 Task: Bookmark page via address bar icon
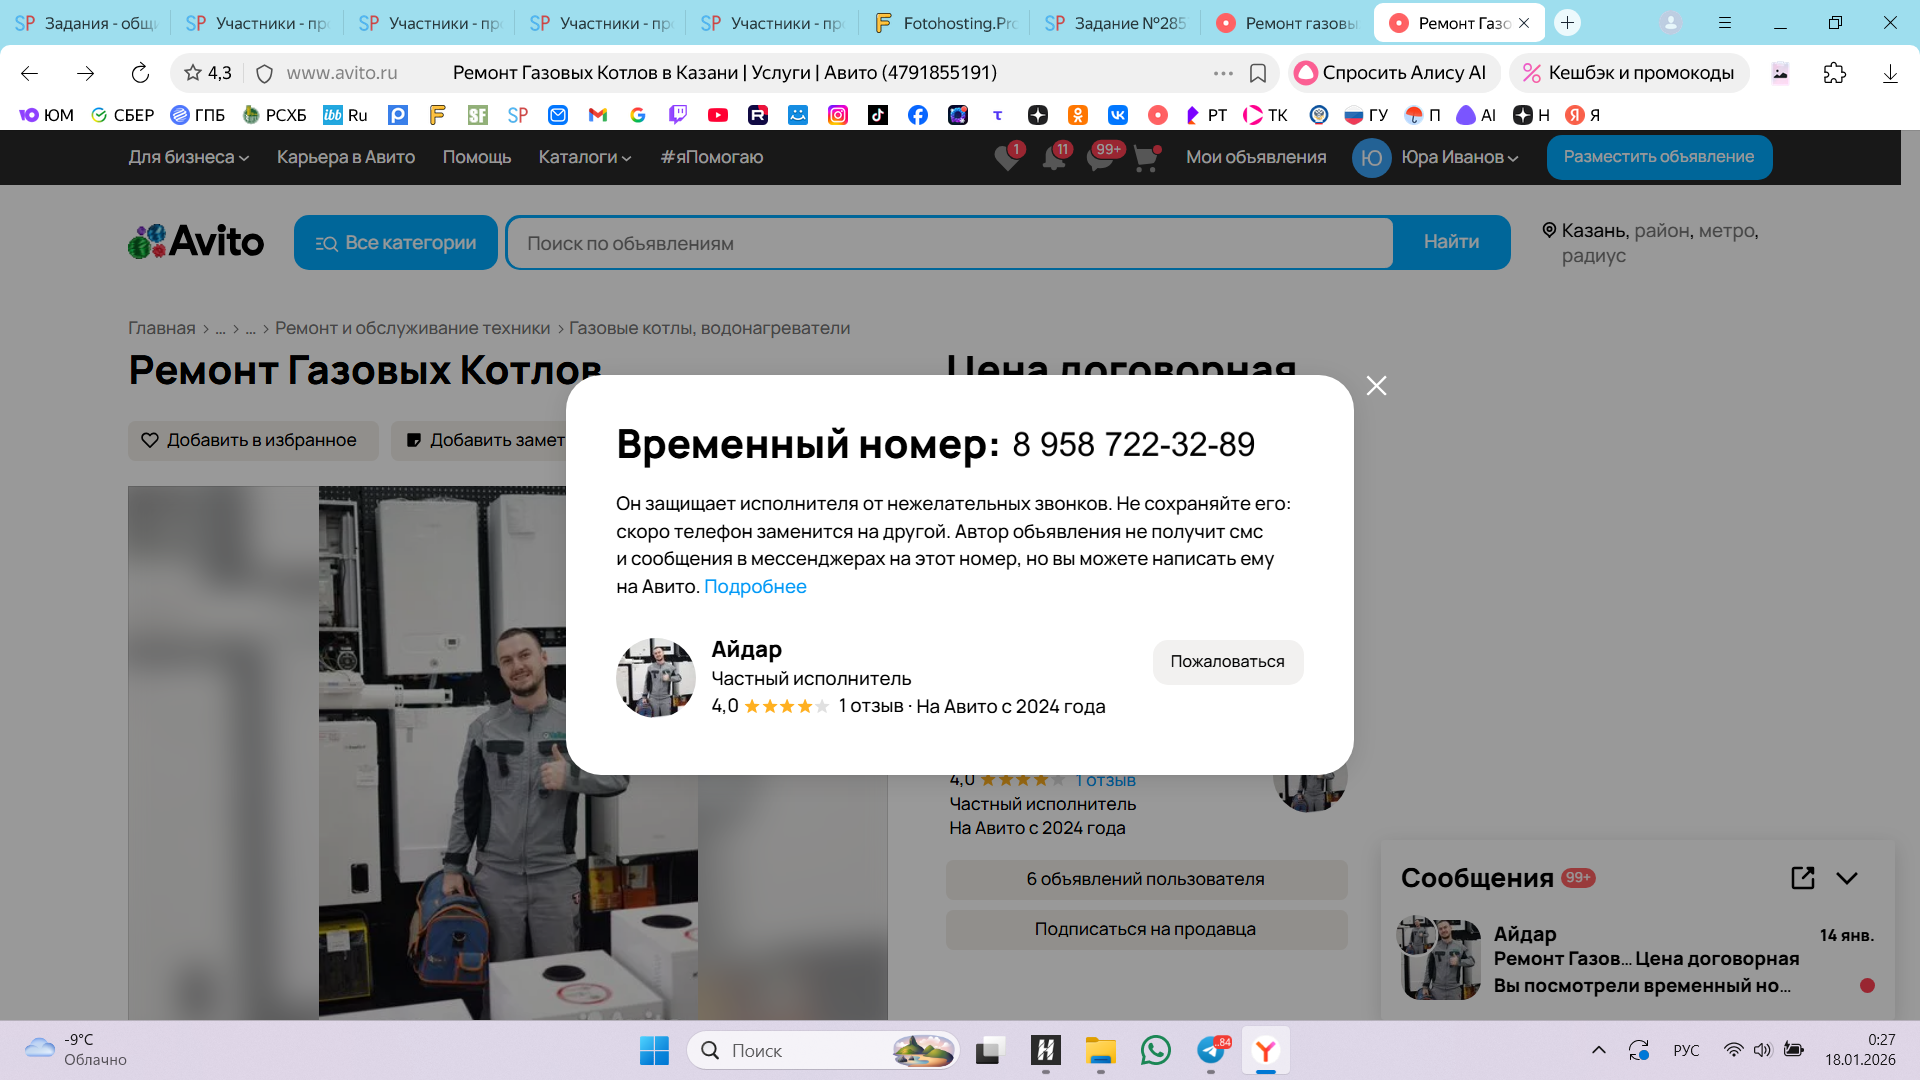pyautogui.click(x=1258, y=73)
